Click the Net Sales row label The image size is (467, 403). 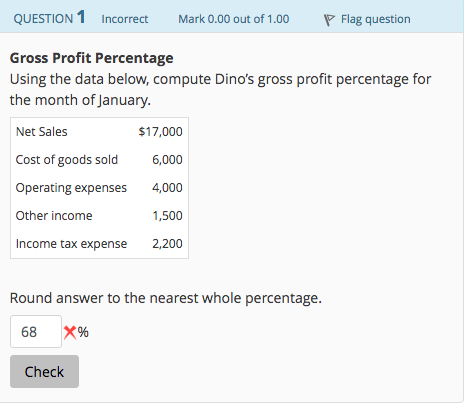42,132
